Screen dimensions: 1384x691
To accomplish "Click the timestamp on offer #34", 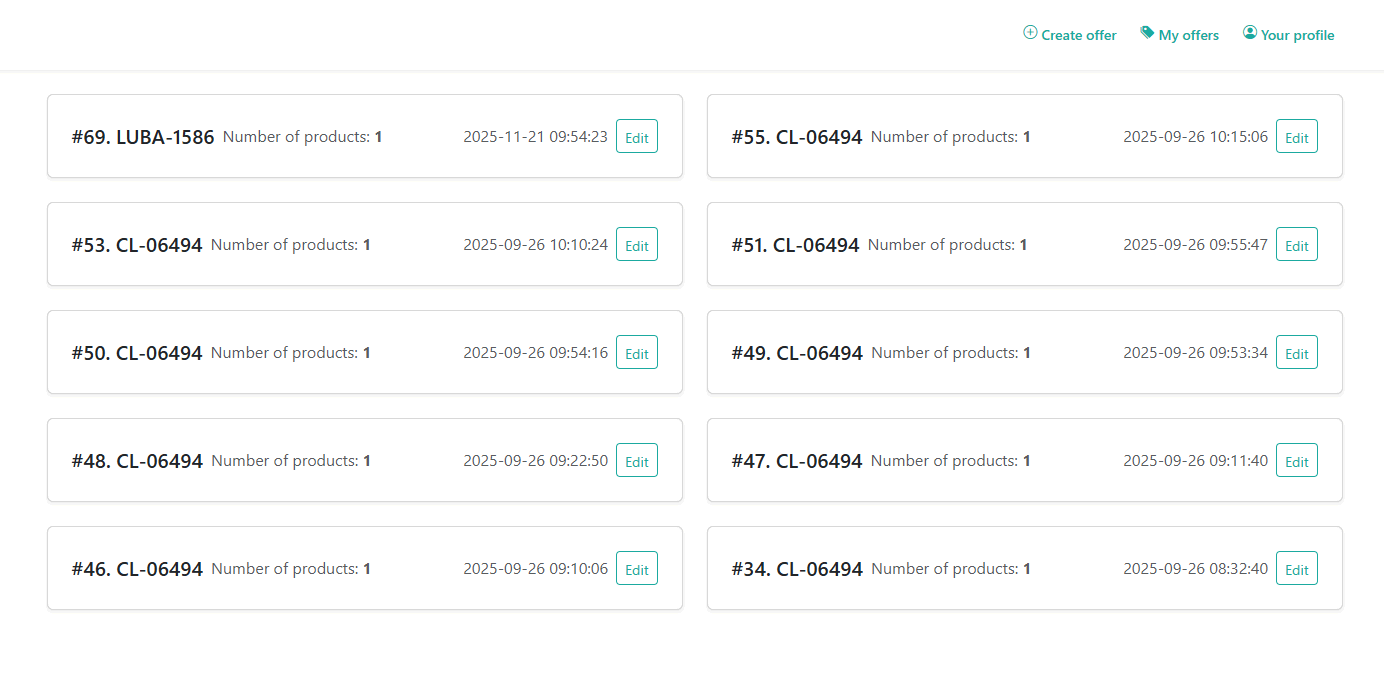I will pyautogui.click(x=1196, y=568).
